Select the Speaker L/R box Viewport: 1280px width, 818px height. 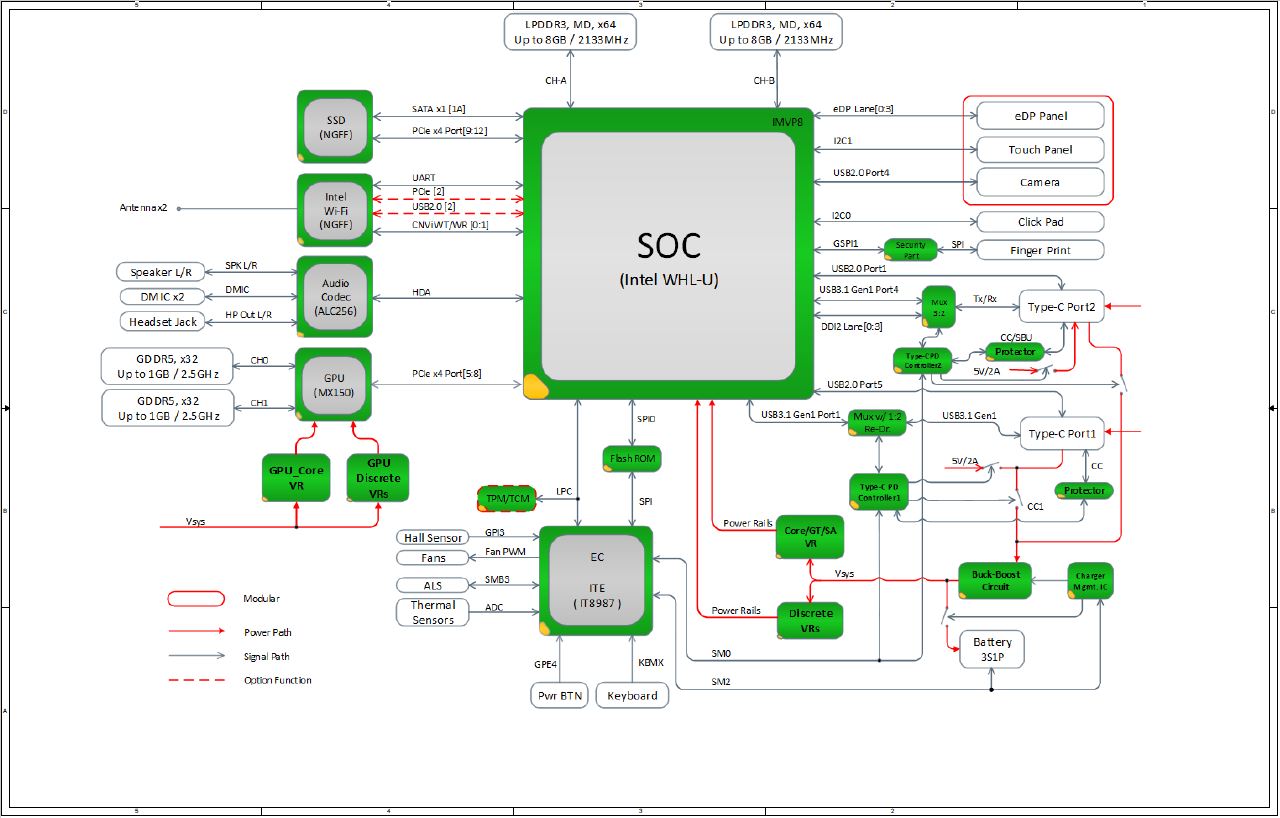point(161,272)
